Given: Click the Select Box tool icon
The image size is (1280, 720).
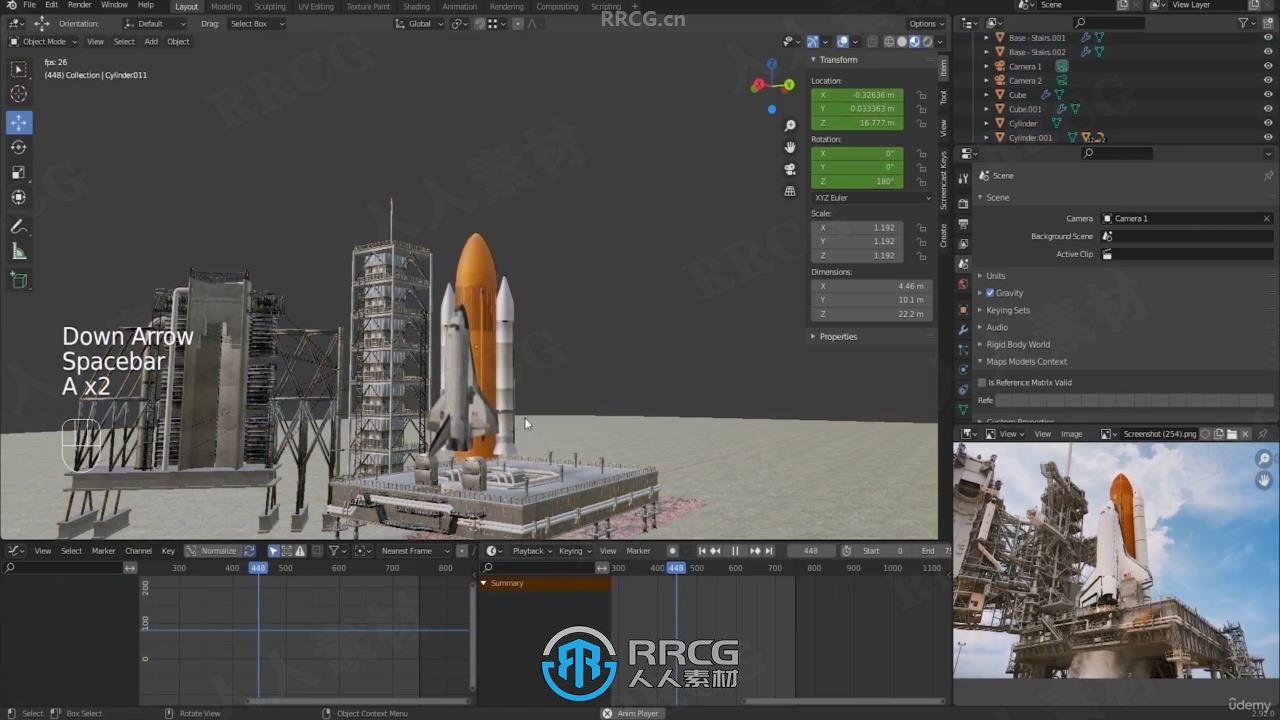Looking at the screenshot, I should click(x=19, y=69).
